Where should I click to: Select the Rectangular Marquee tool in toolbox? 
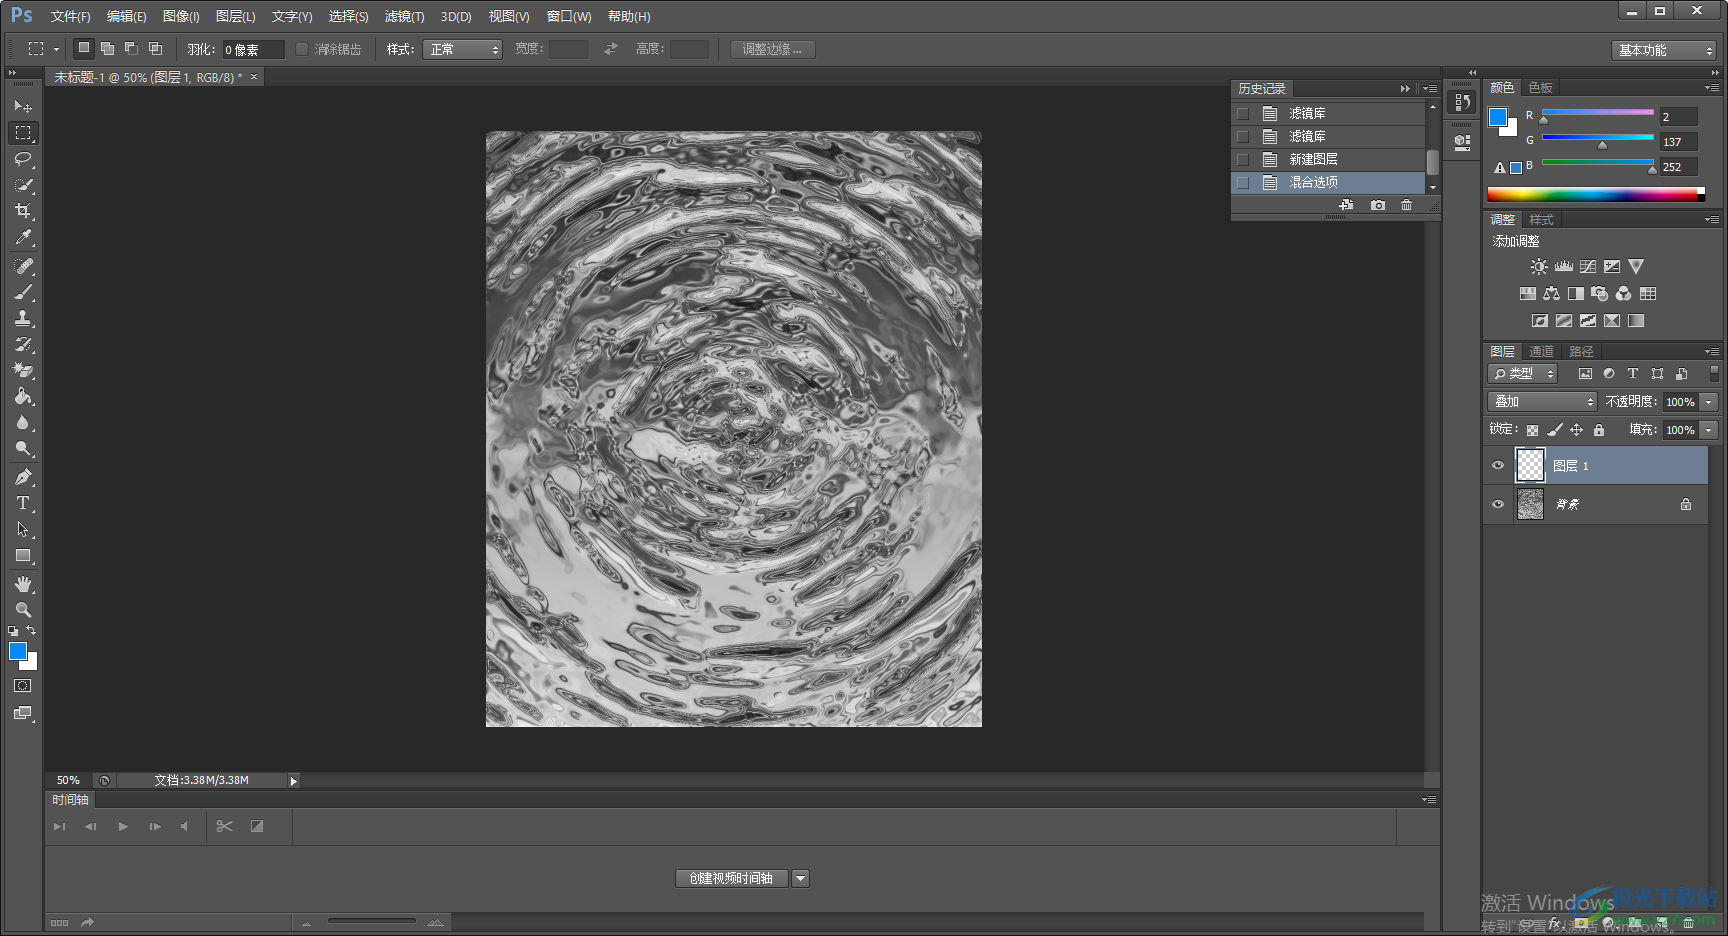[23, 132]
